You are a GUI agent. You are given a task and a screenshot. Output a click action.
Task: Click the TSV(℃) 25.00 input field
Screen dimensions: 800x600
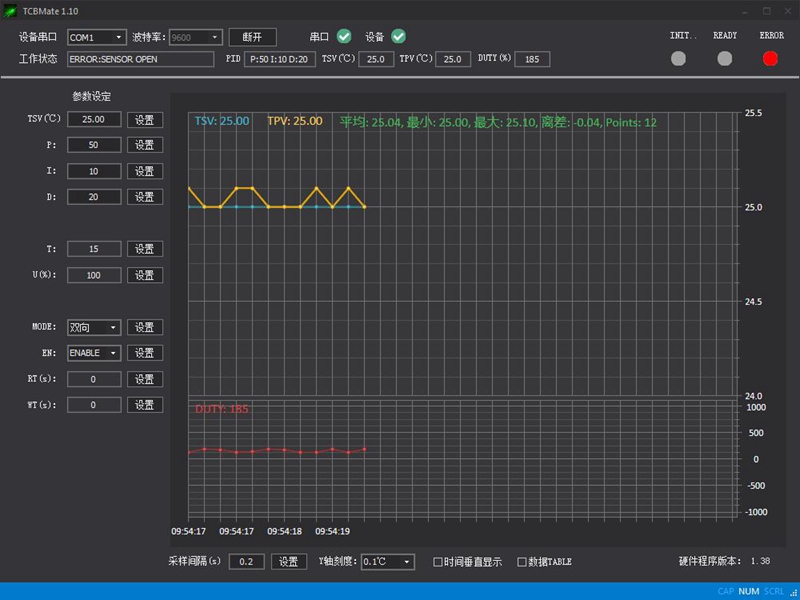pyautogui.click(x=94, y=119)
